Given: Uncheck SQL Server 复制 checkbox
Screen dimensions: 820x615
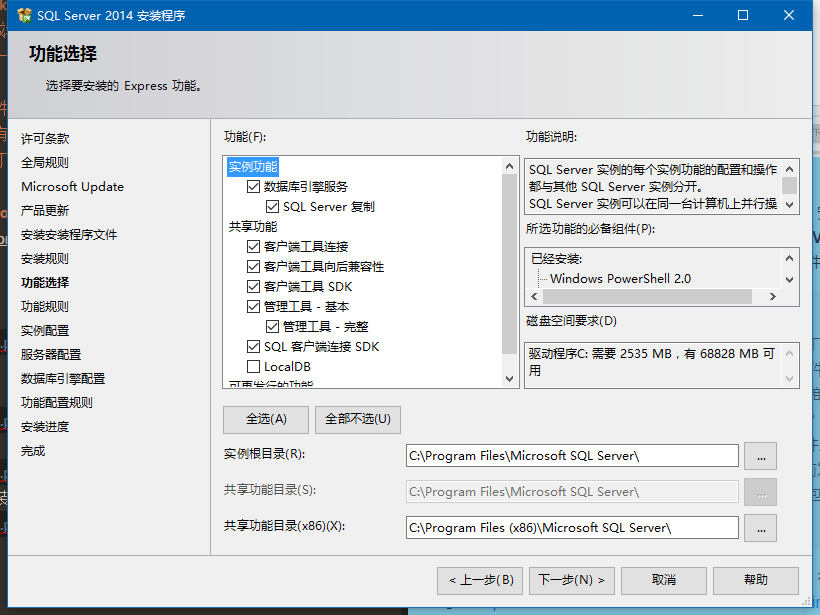Looking at the screenshot, I should (x=272, y=207).
